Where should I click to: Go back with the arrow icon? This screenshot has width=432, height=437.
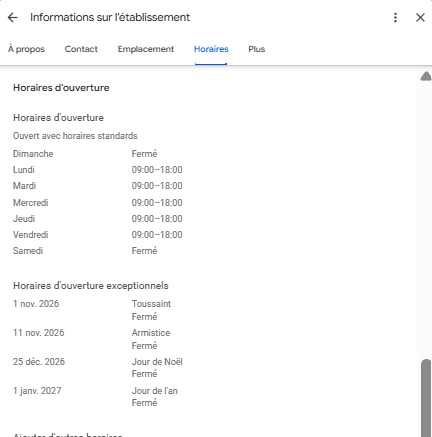click(12, 17)
